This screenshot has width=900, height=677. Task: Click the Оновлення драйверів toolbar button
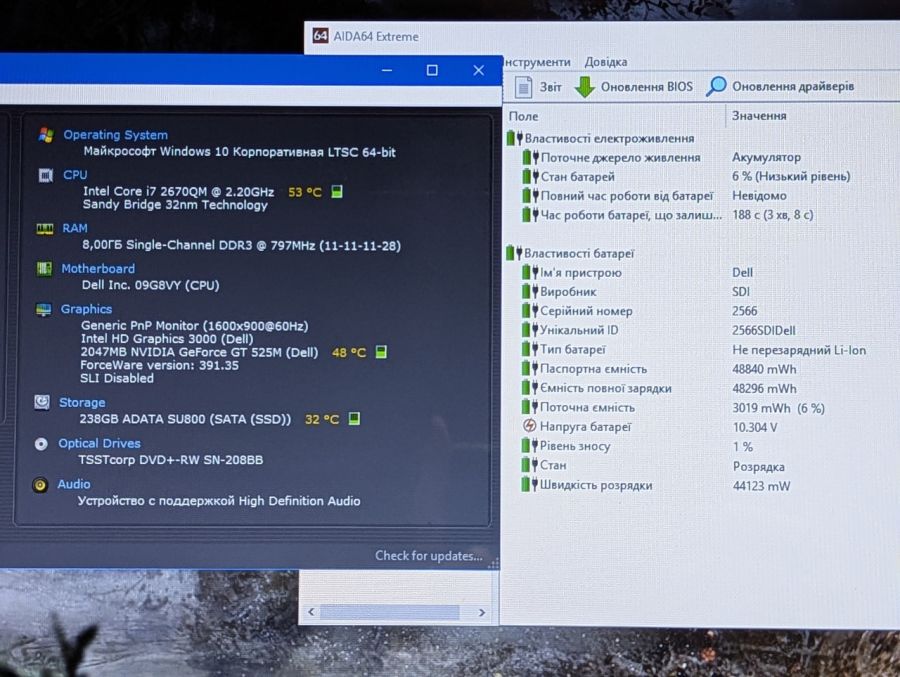point(779,87)
